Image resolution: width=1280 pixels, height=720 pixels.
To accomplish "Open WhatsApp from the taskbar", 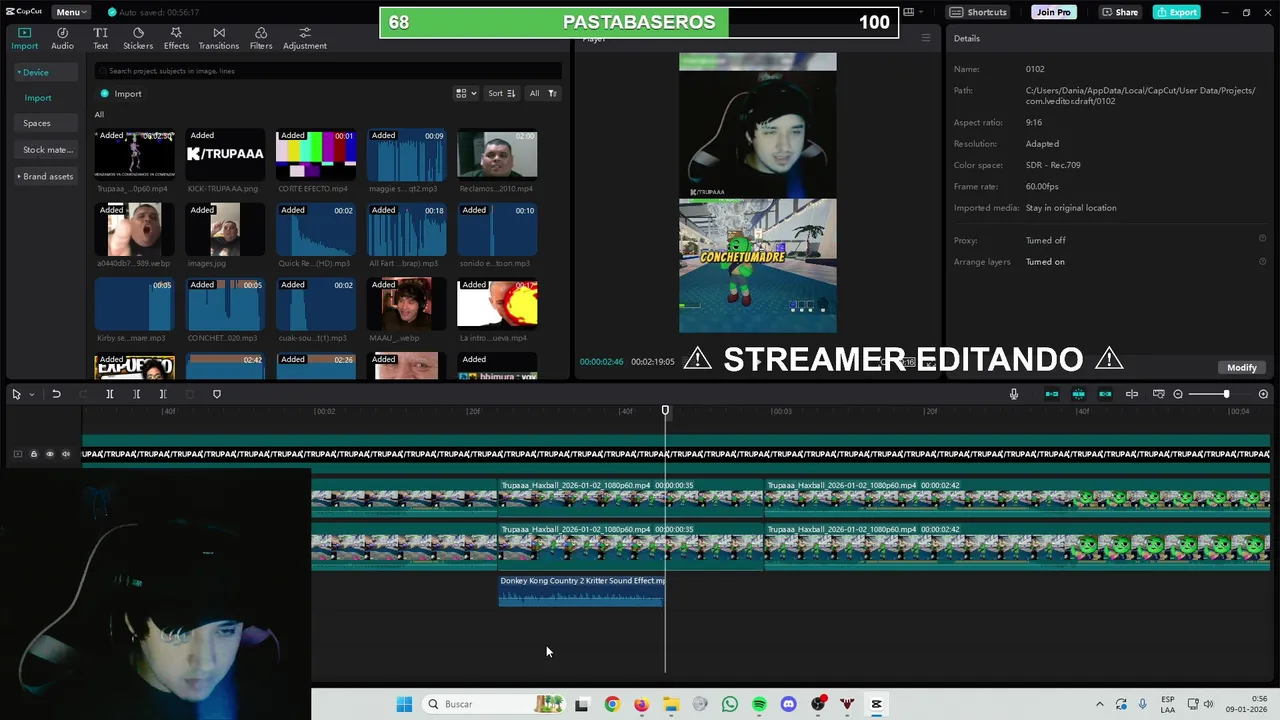I will [730, 704].
